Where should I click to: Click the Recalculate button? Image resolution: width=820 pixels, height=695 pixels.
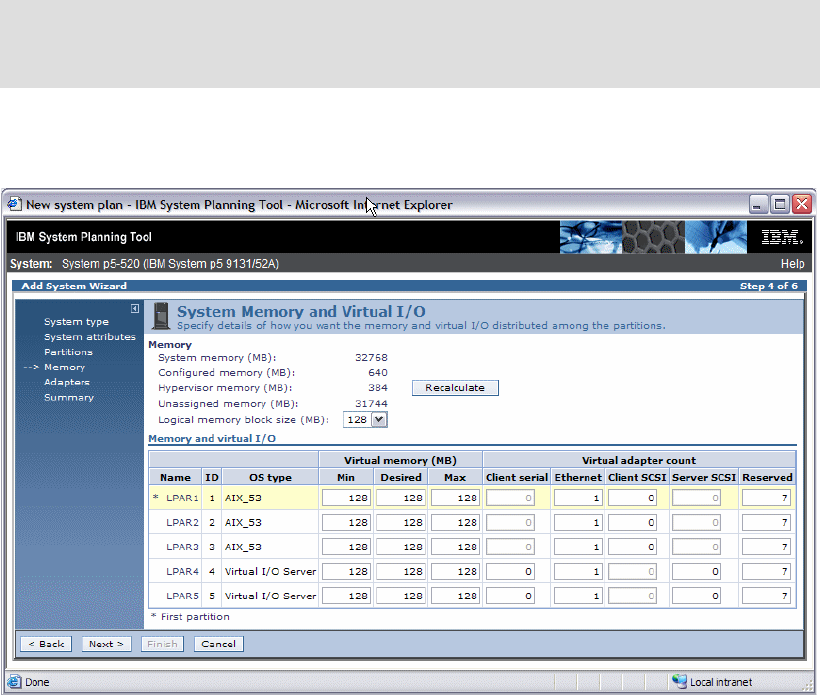[455, 388]
